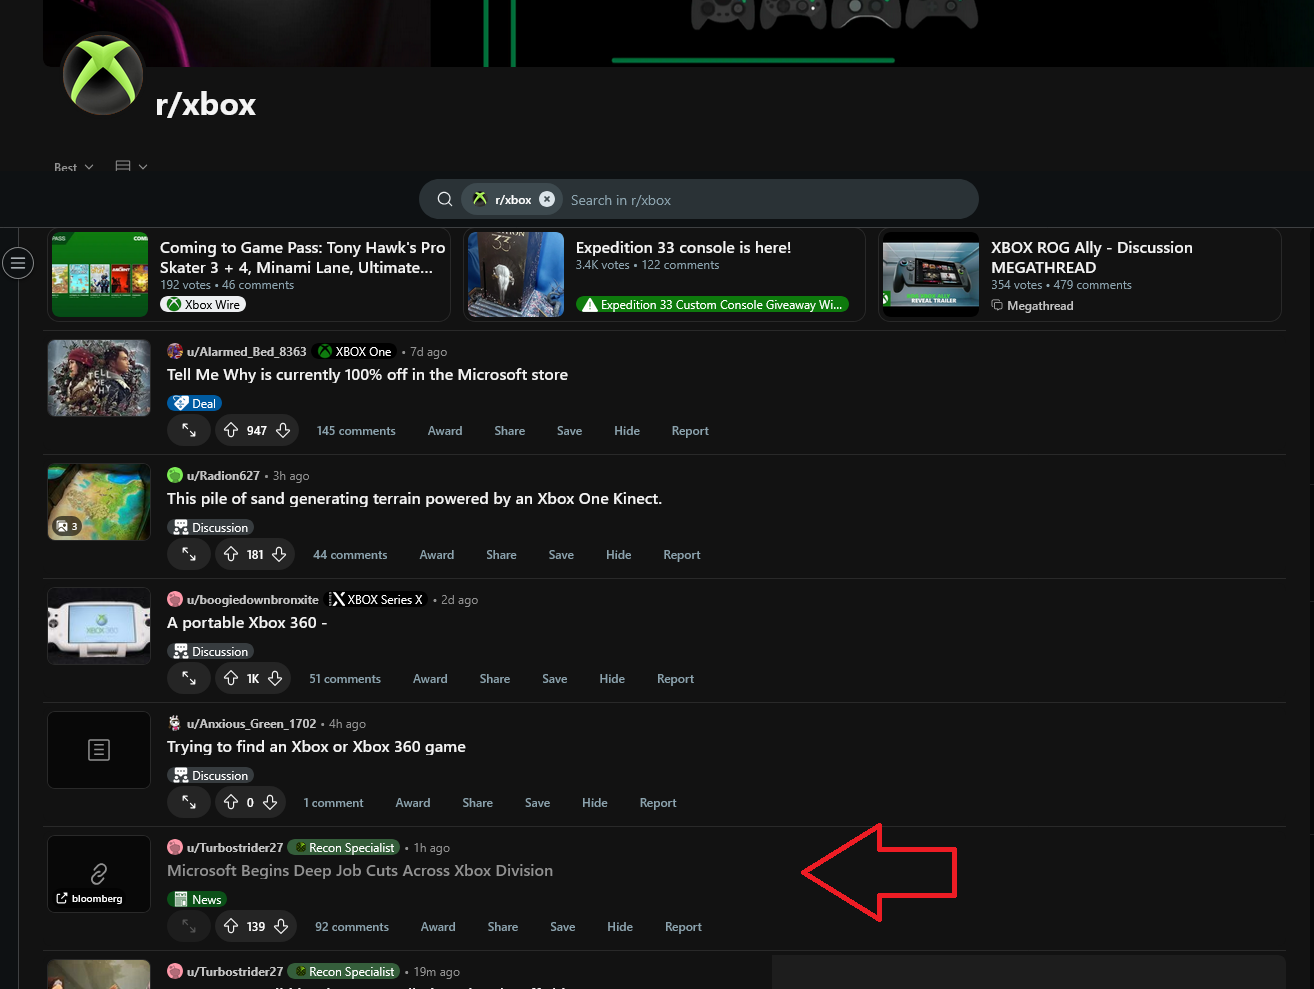The width and height of the screenshot is (1314, 989).
Task: Upvote the Tell Me Why post
Action: point(231,430)
